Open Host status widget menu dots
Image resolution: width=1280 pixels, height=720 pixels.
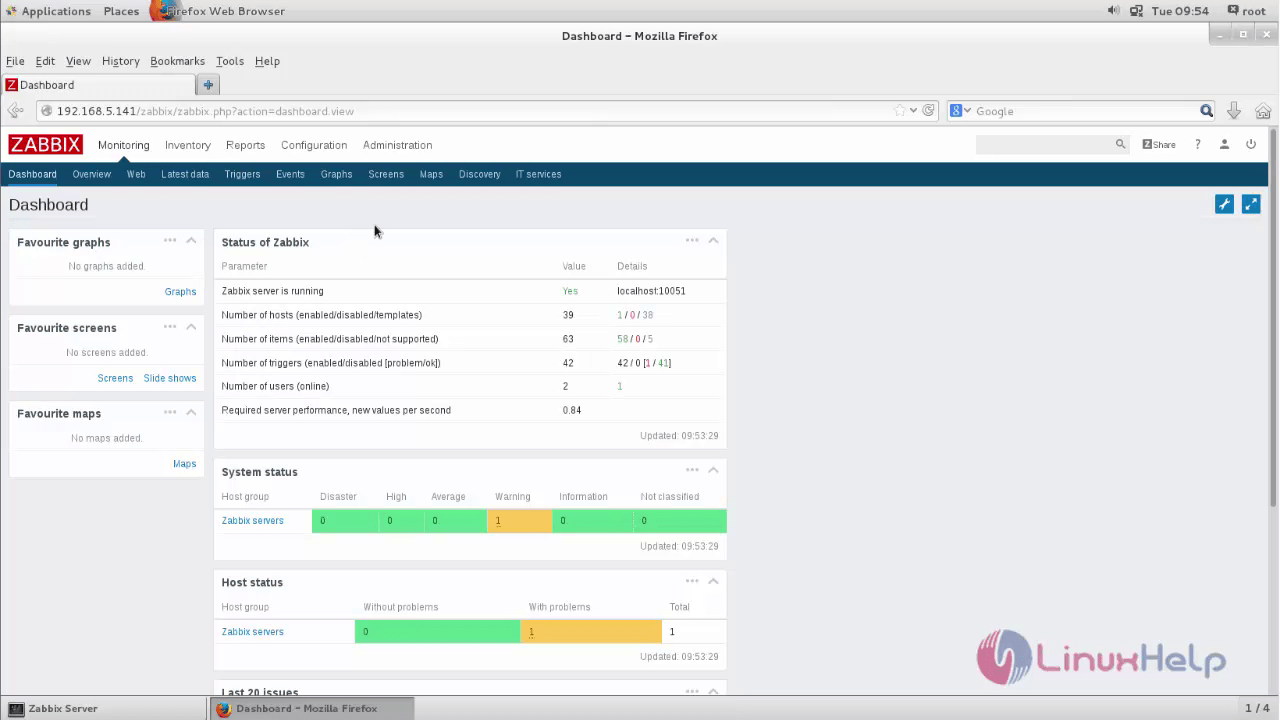(692, 581)
